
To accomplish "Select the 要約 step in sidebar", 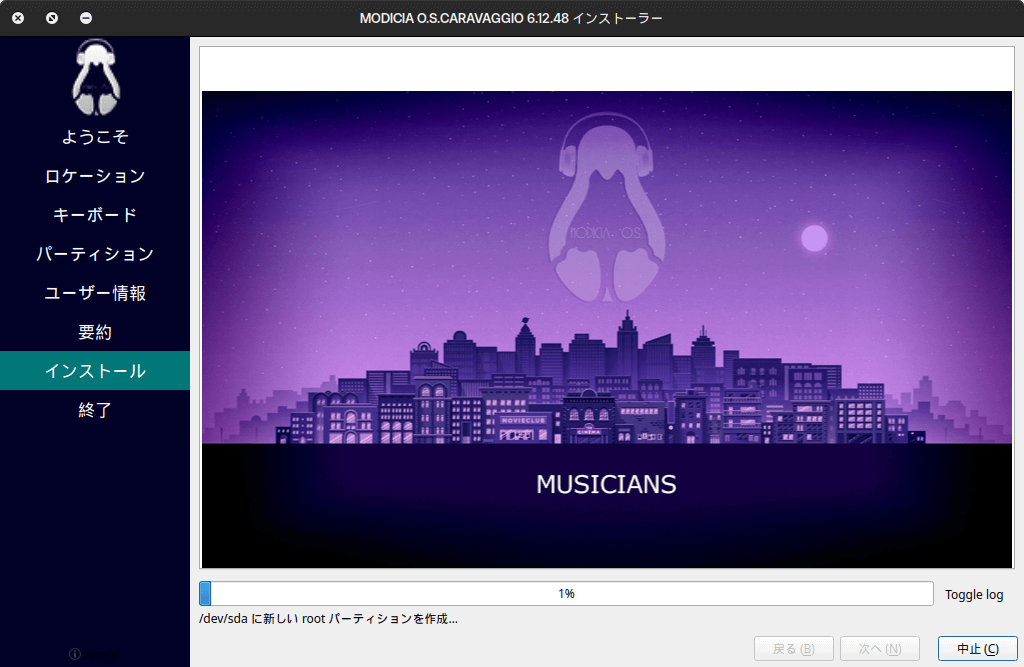I will coord(95,332).
